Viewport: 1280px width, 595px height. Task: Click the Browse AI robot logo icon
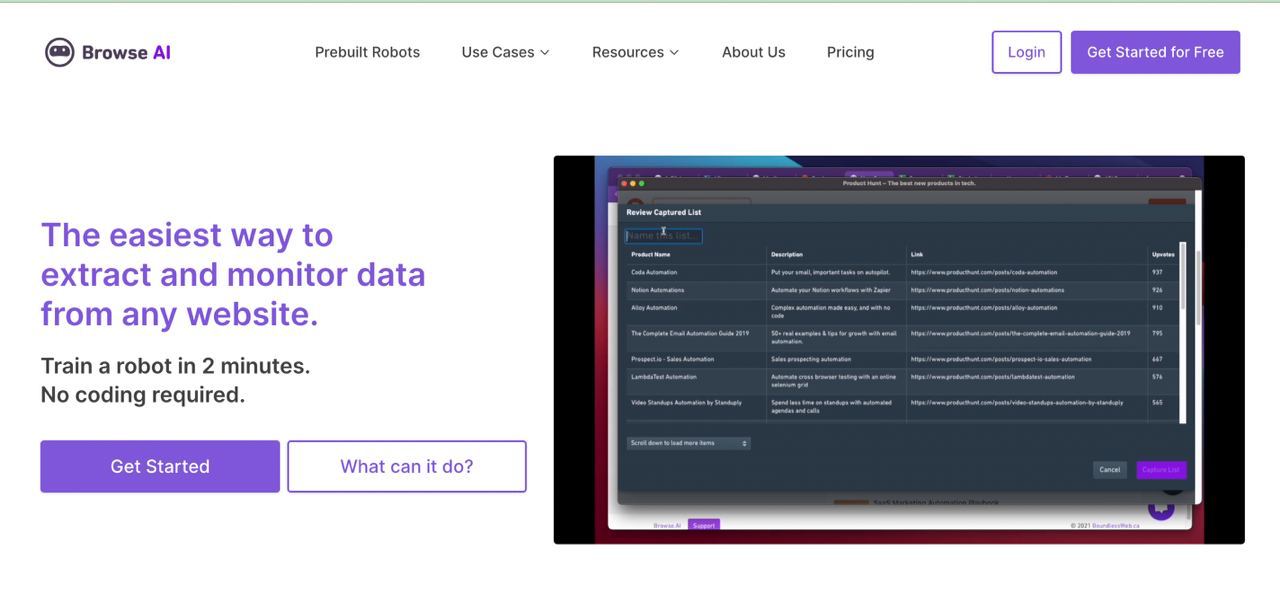(x=60, y=52)
